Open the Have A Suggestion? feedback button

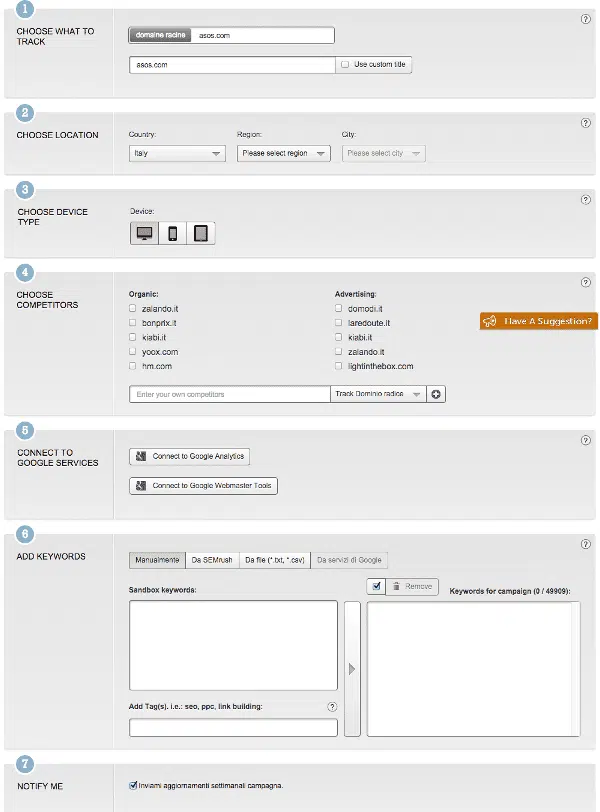coord(539,321)
